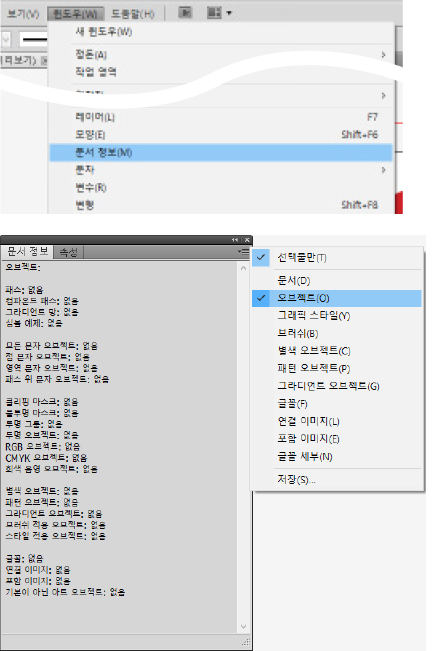
Task: Click the 오브젝트: heading in the panel
Action: (23, 267)
